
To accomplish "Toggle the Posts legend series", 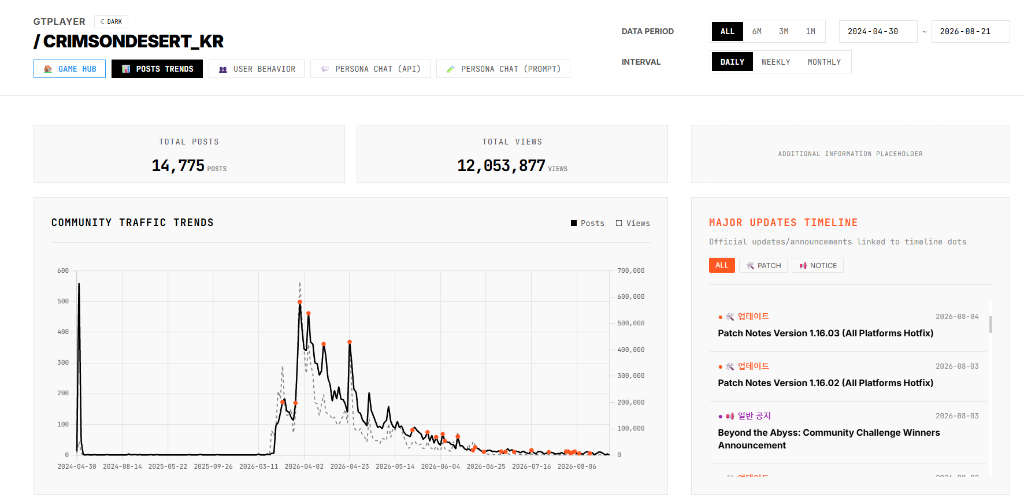I will click(x=588, y=223).
